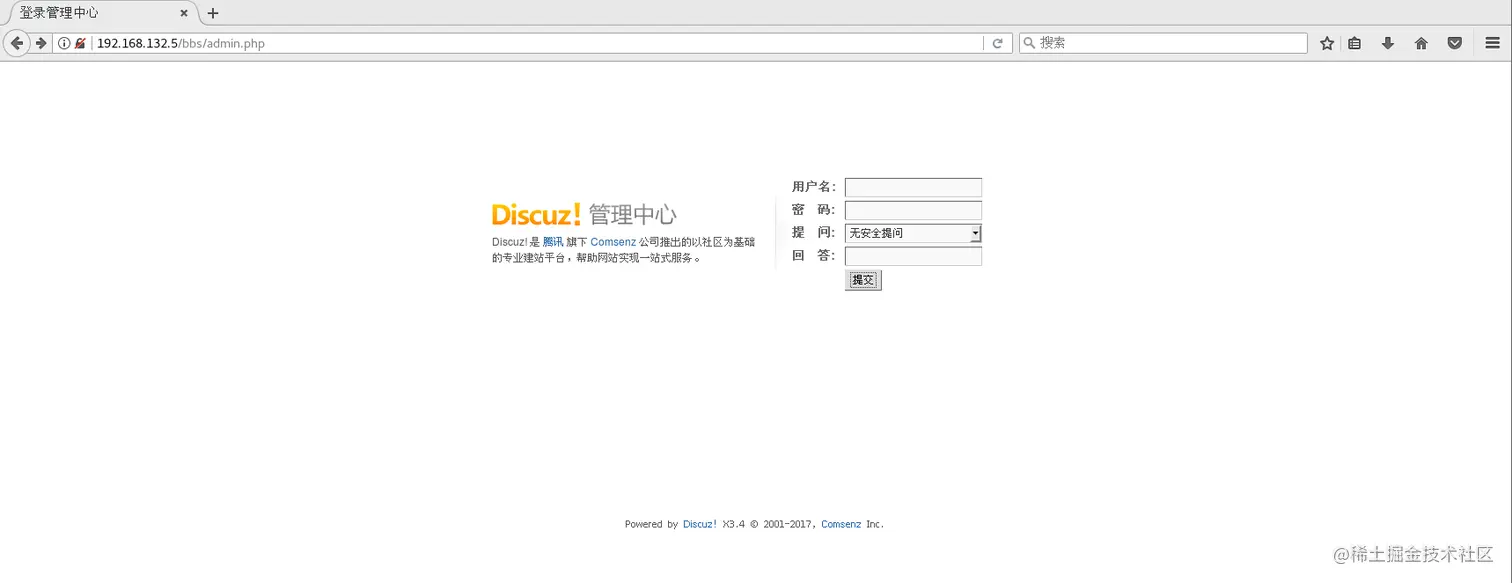Click the search magnifier icon

tap(1029, 44)
